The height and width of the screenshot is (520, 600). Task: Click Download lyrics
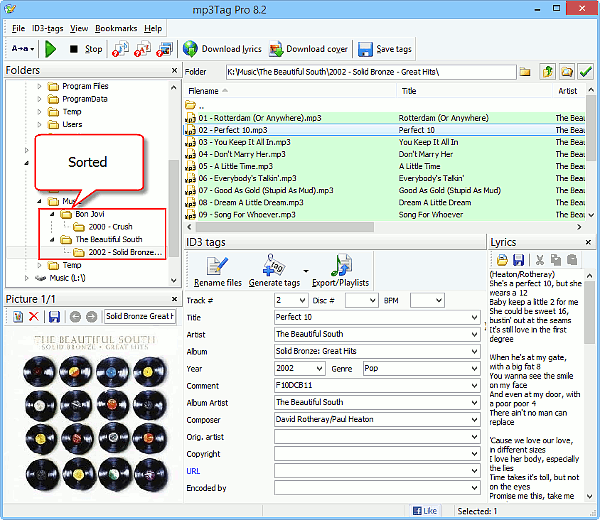click(222, 49)
